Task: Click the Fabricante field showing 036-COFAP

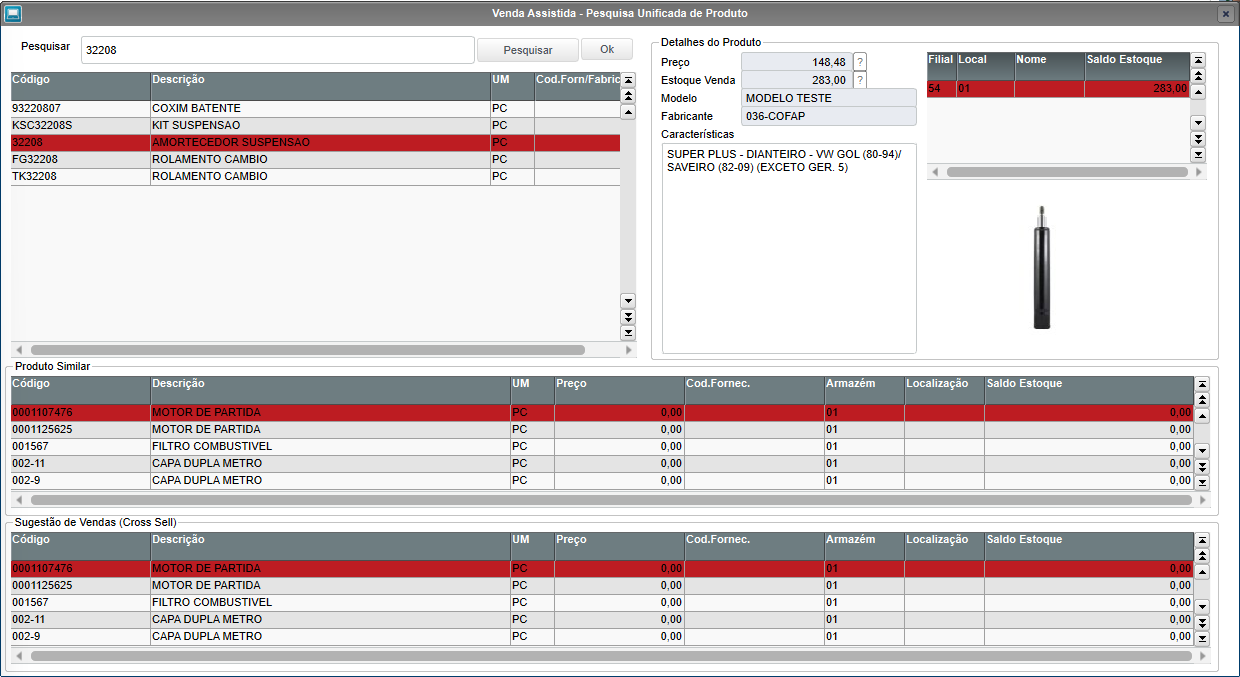Action: [829, 116]
